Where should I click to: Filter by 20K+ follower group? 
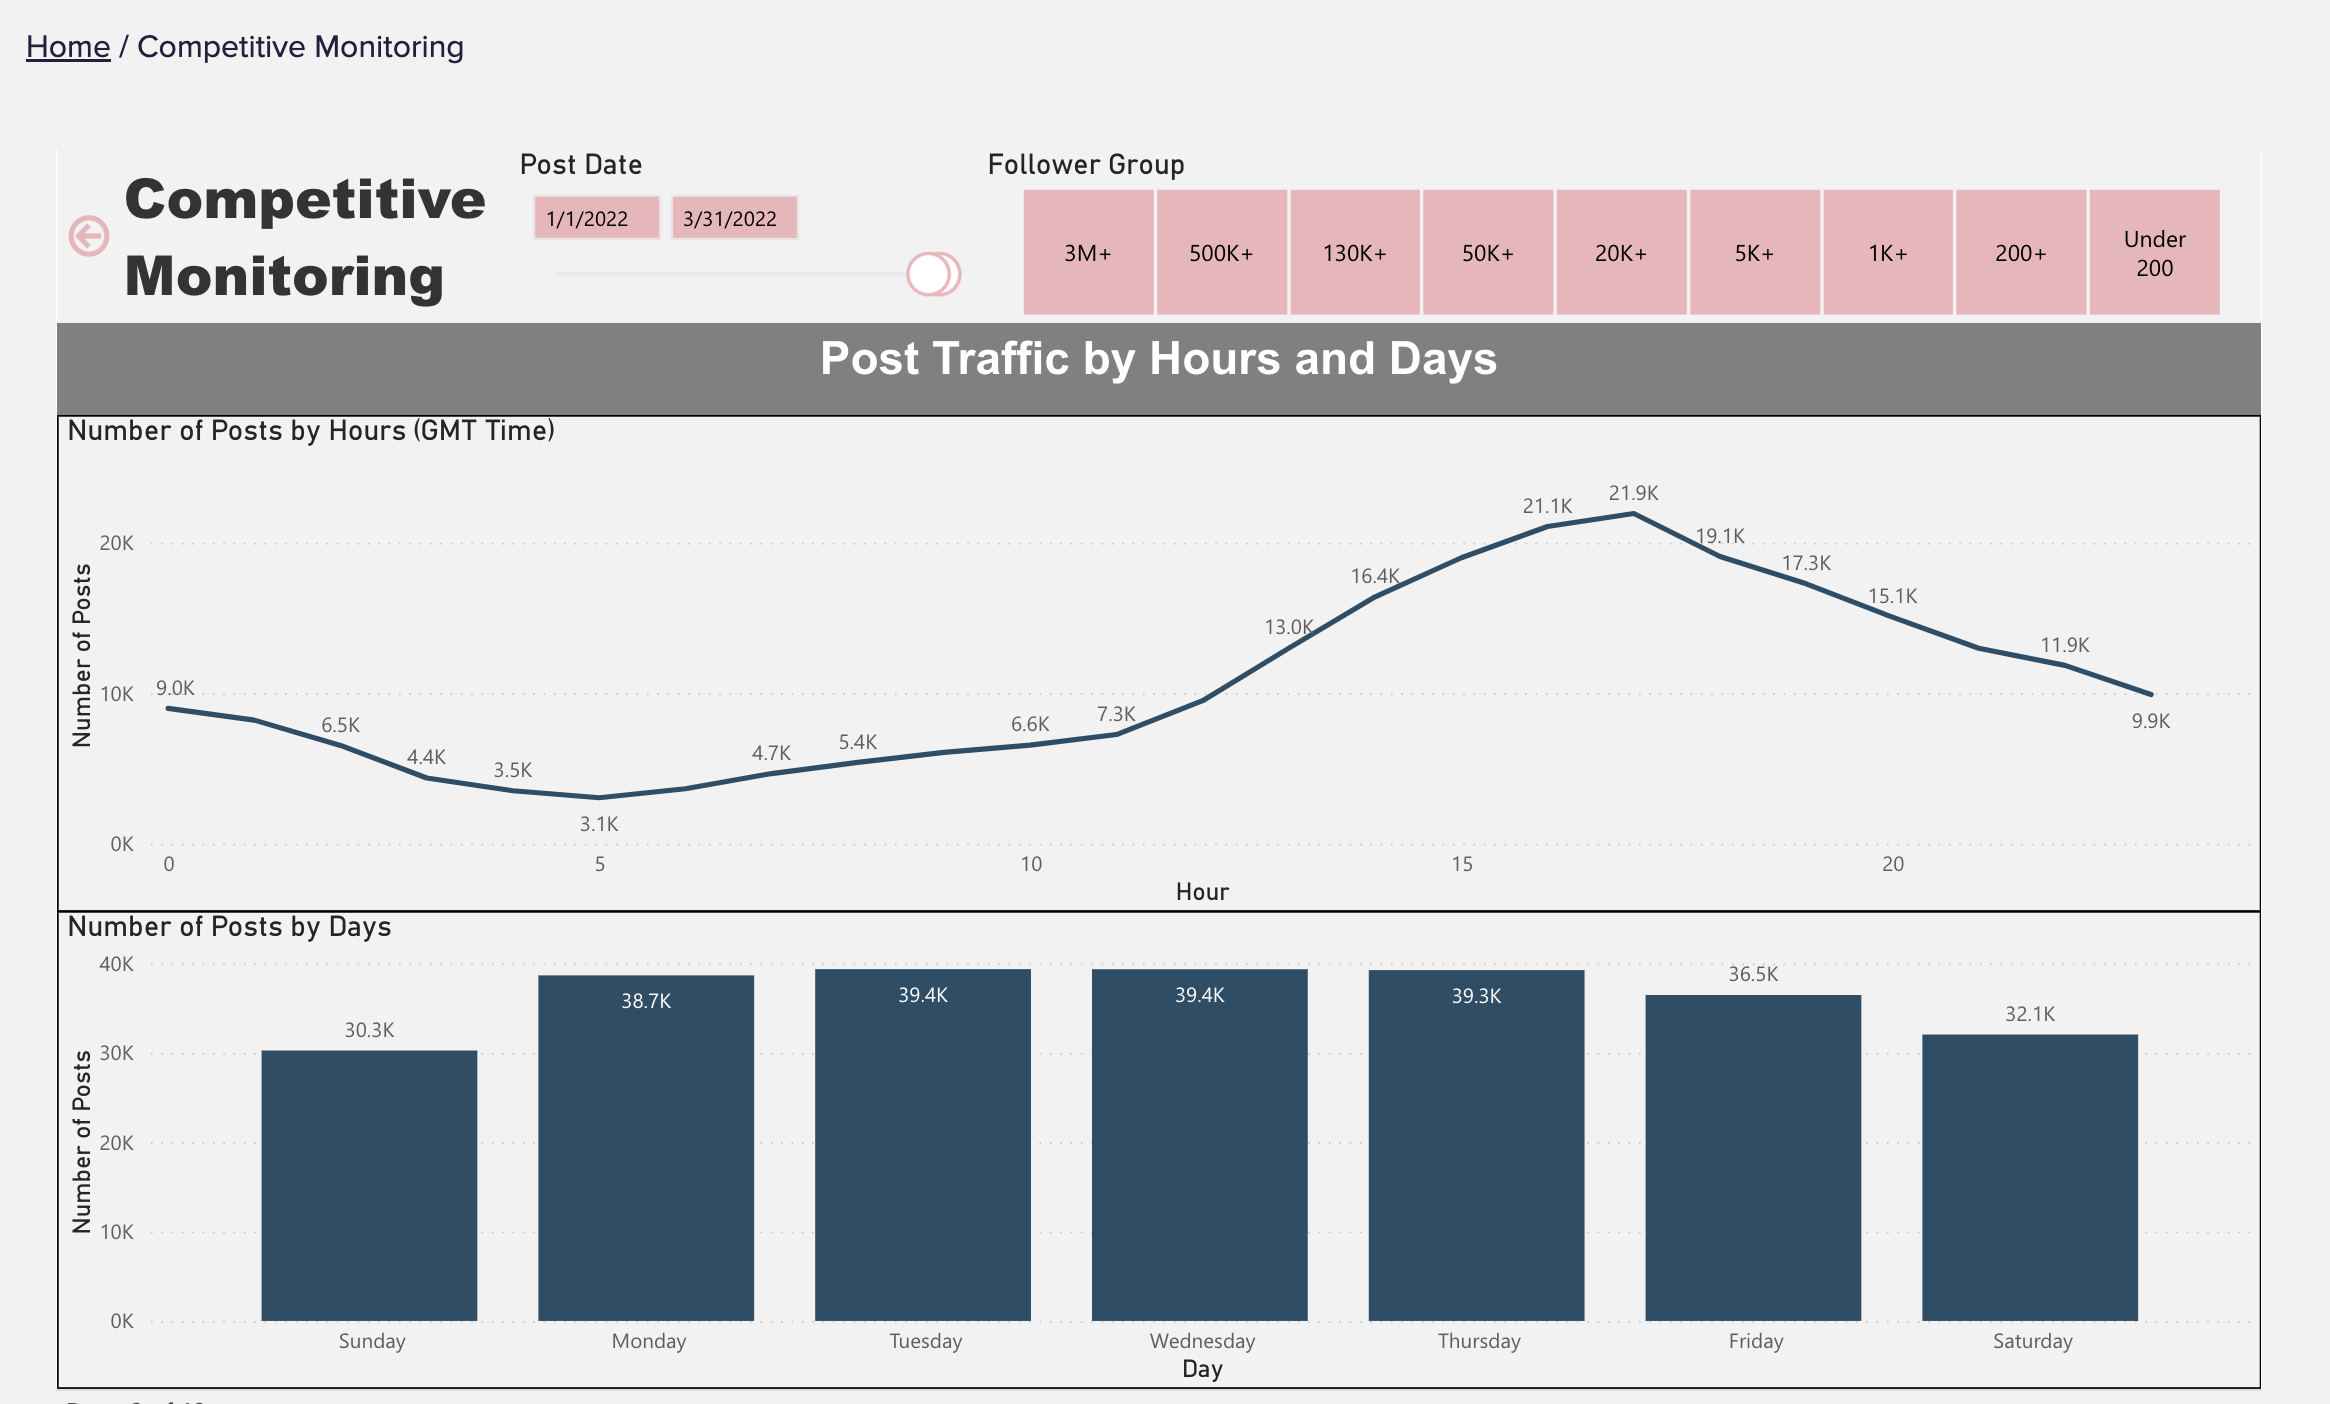click(x=1621, y=253)
